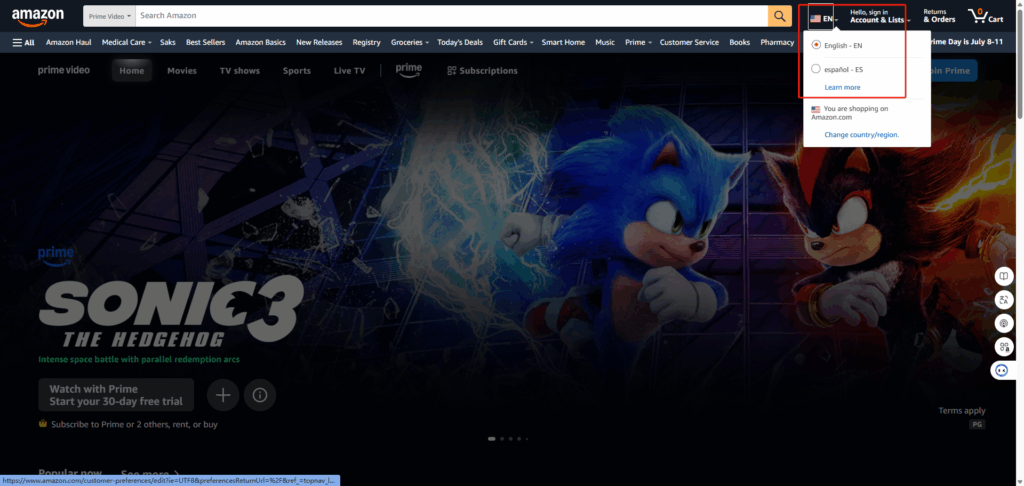
Task: Open Books in nav bar
Action: (739, 42)
